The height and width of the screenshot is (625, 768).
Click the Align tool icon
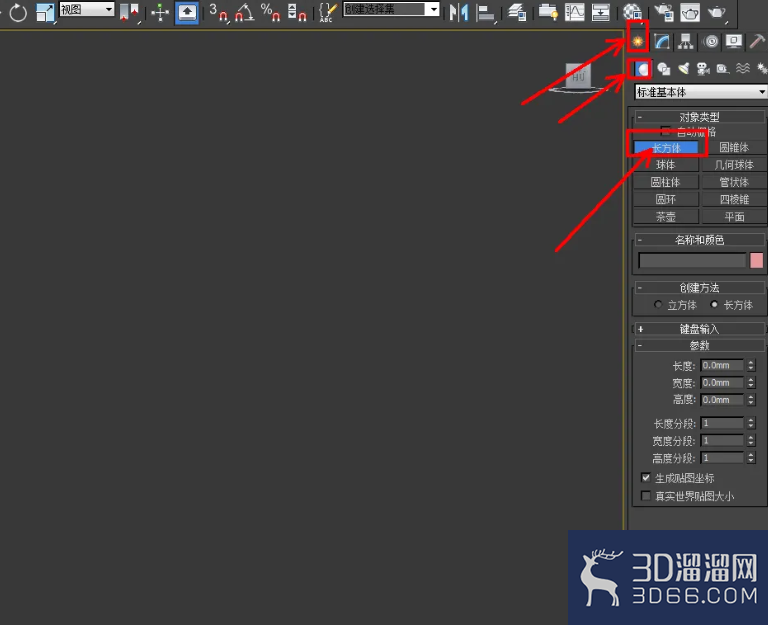[485, 12]
